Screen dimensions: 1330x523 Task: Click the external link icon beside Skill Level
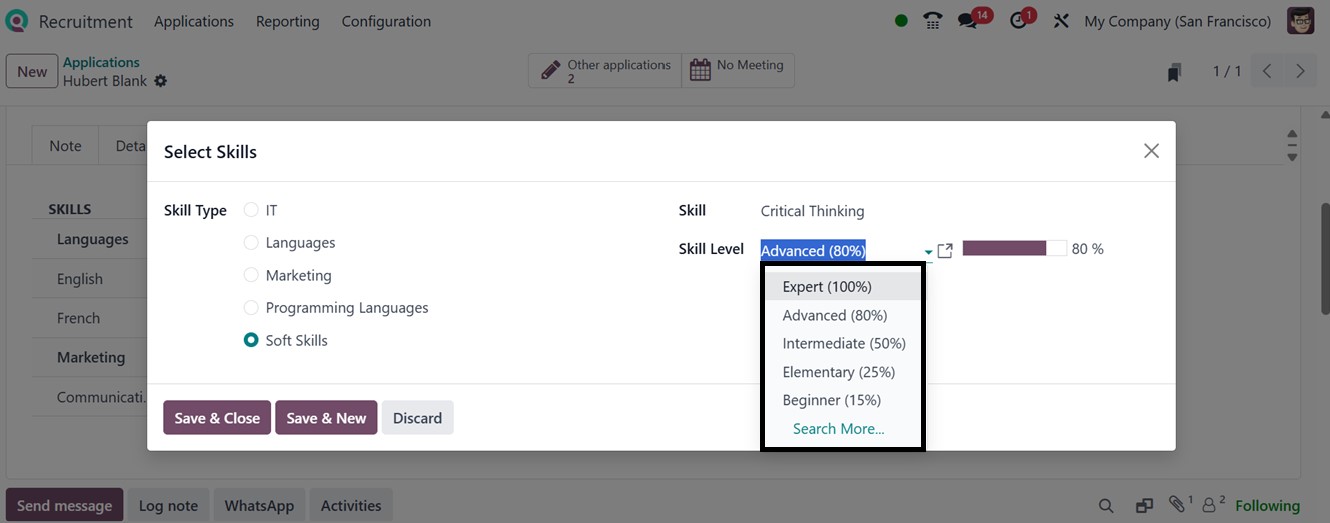tap(945, 250)
